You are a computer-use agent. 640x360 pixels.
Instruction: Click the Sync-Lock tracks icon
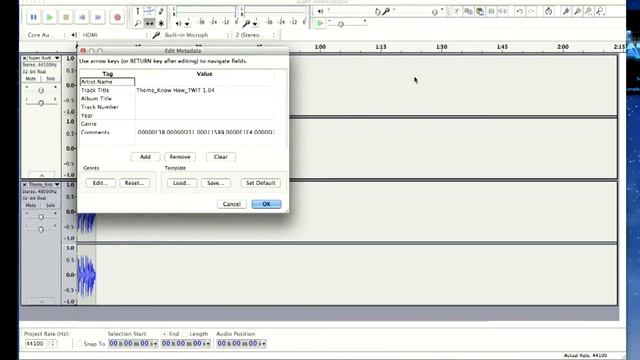(x=549, y=11)
